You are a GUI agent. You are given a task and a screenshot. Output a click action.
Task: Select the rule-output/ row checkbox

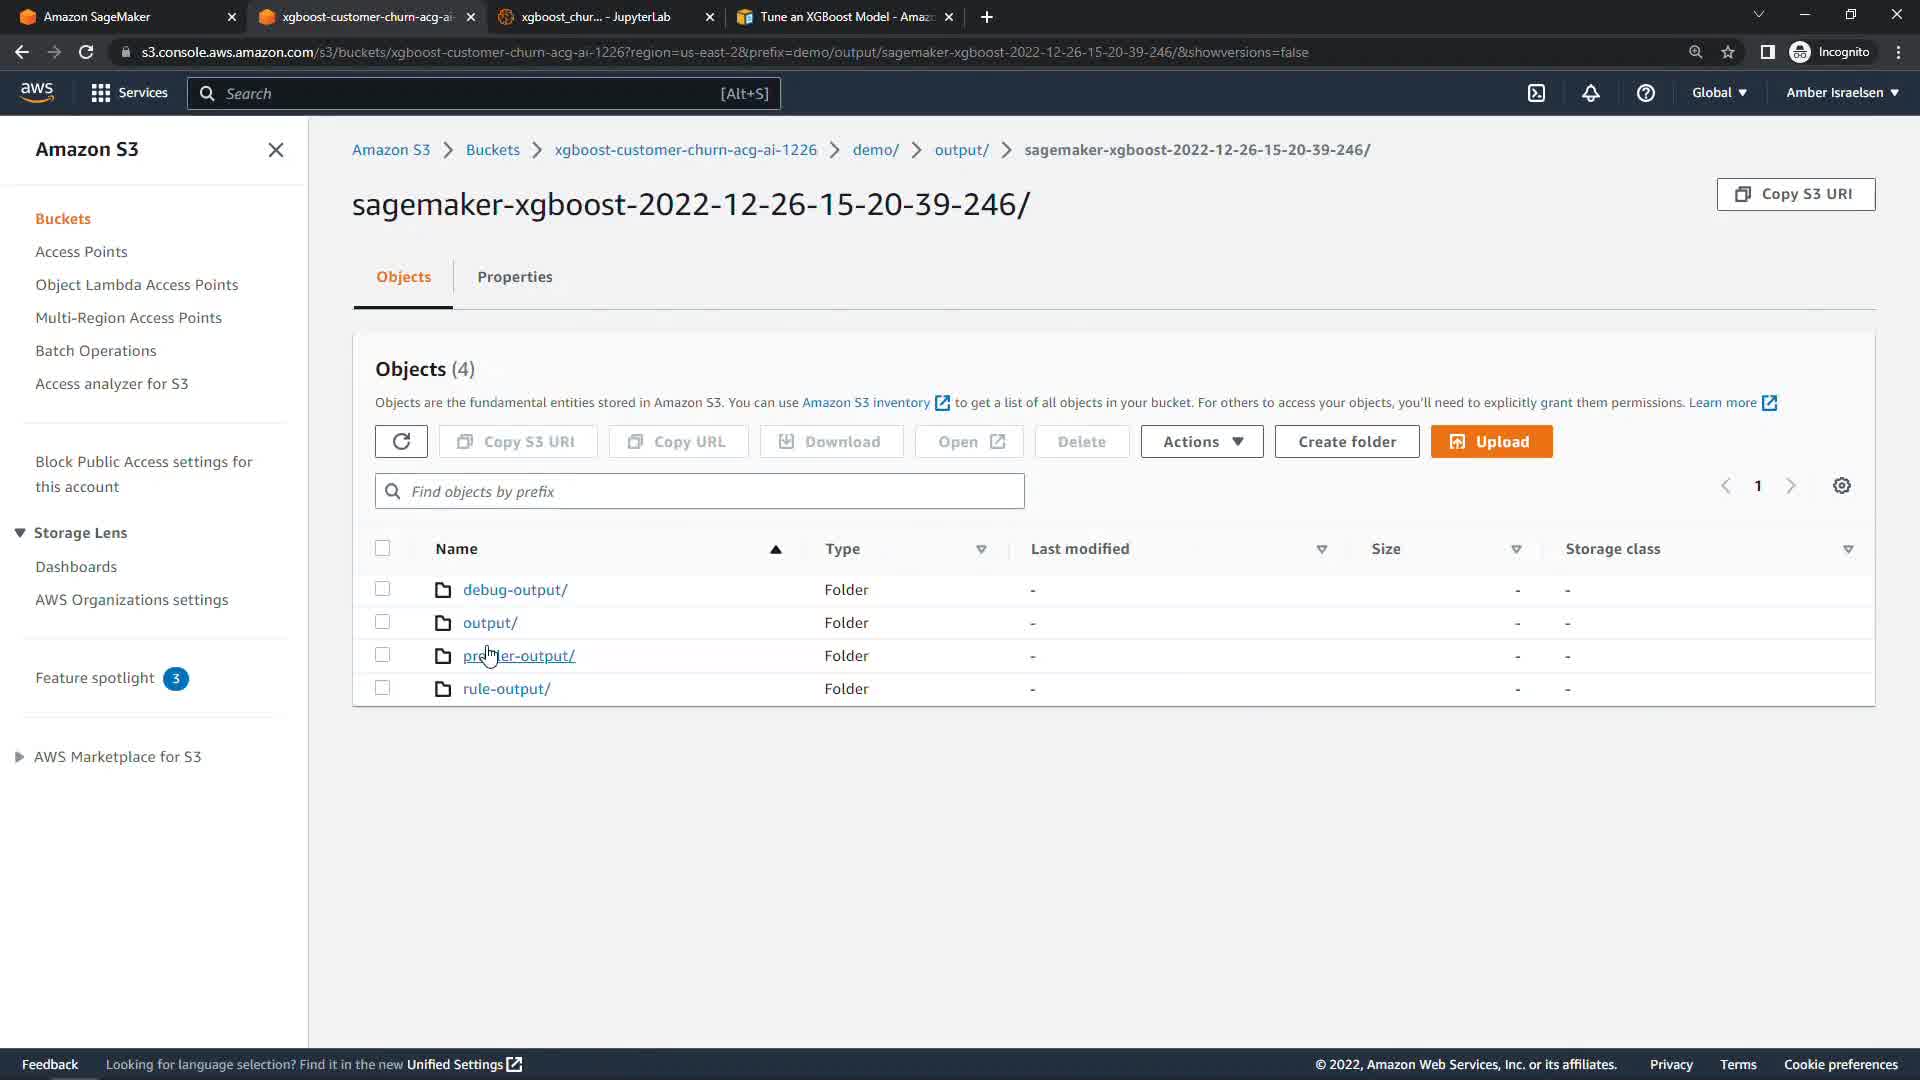(x=382, y=688)
